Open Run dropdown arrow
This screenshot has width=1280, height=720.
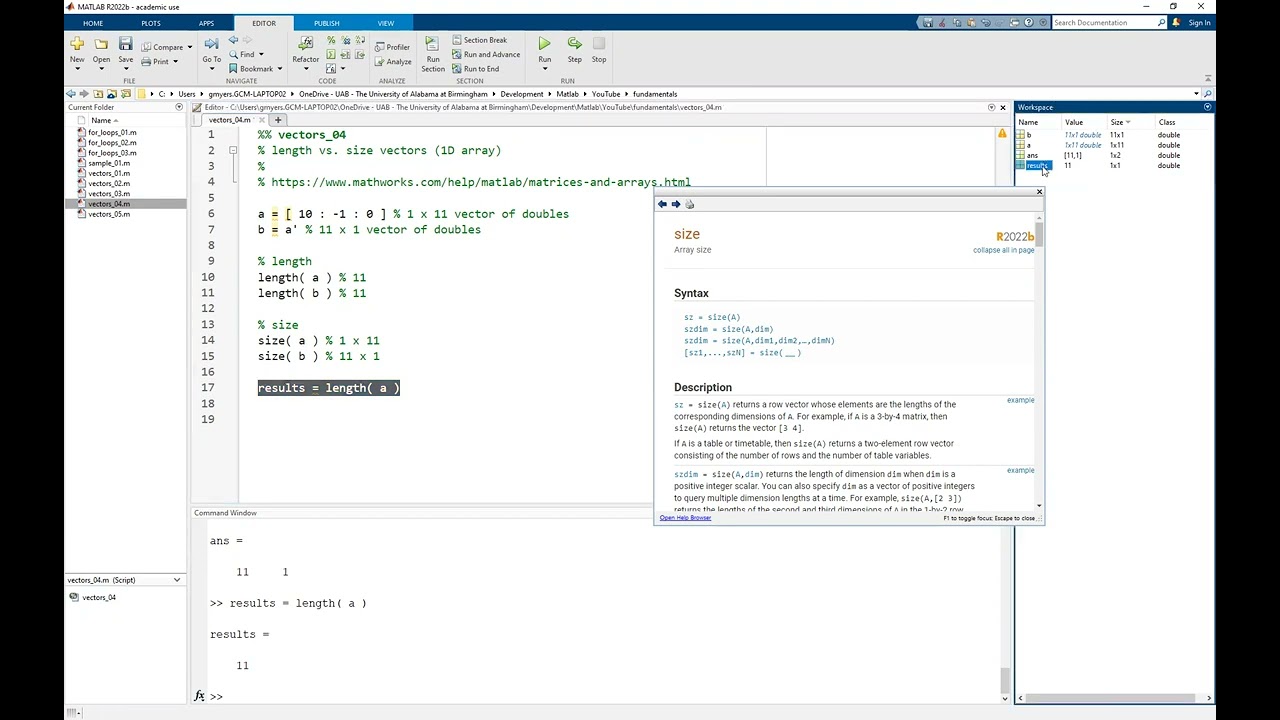tap(545, 68)
